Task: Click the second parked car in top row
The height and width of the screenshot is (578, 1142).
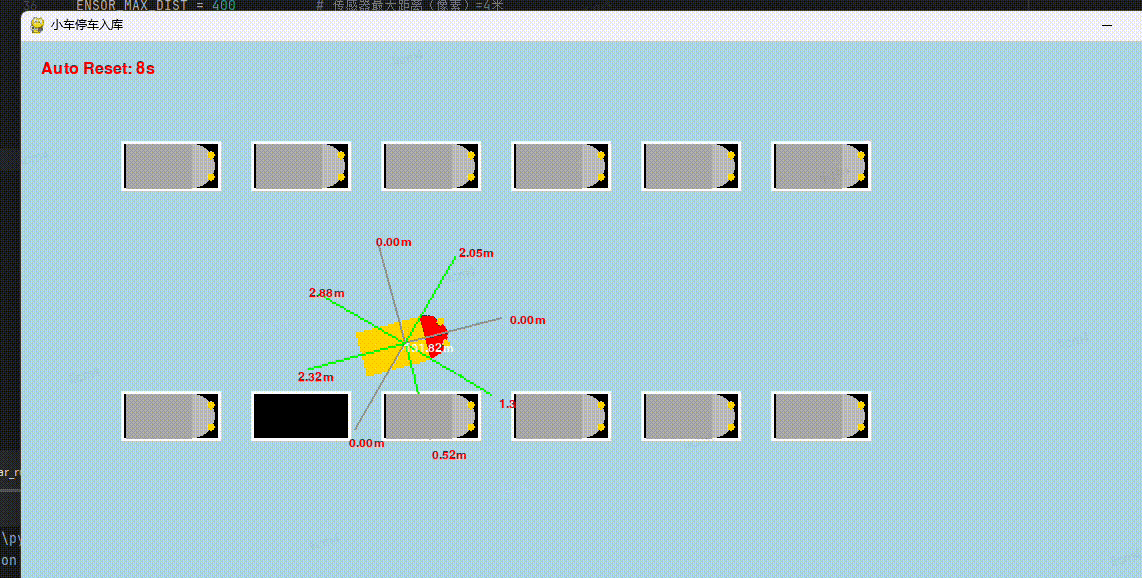Action: tap(302, 166)
